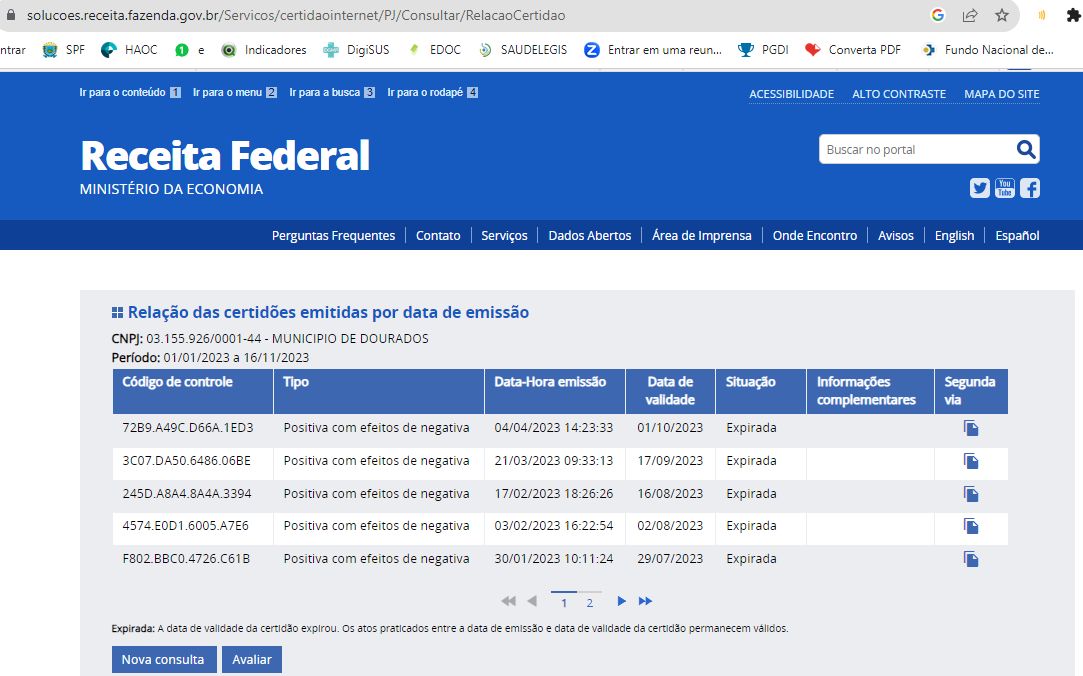Screen dimensions: 1083x676
Task: Click the Avaliar button
Action: [x=252, y=659]
